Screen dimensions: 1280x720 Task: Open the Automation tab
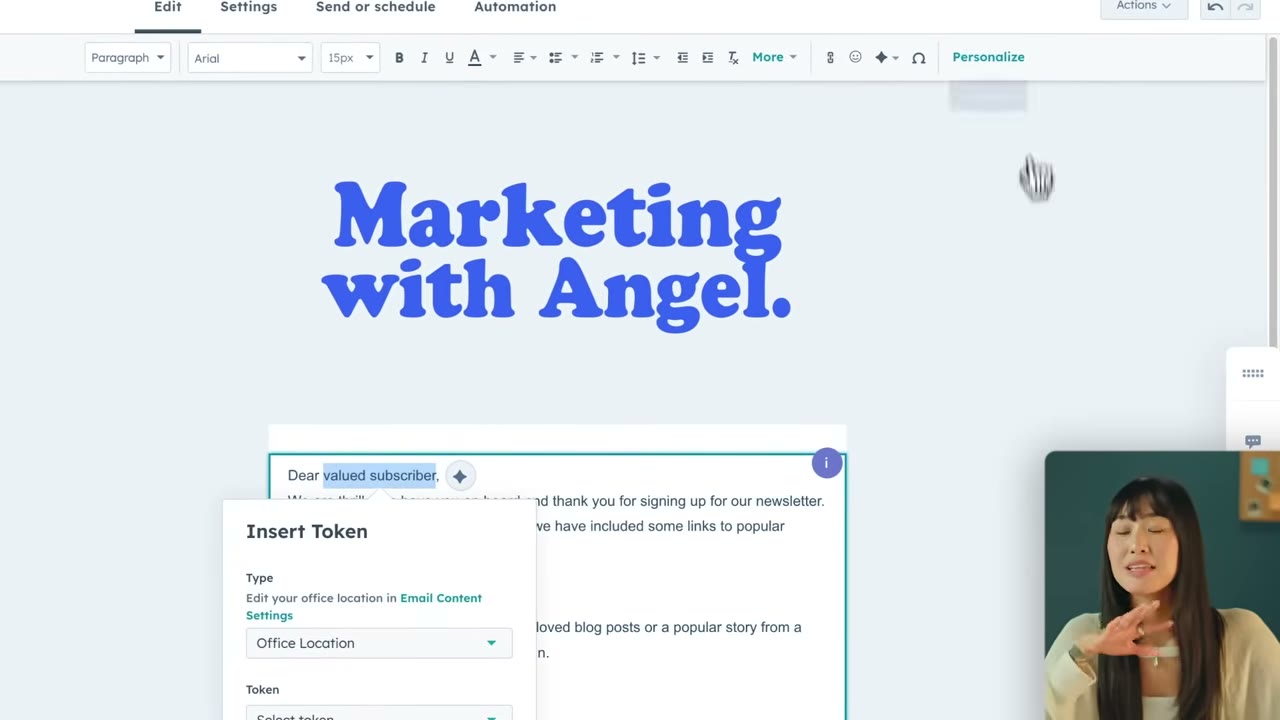click(515, 7)
